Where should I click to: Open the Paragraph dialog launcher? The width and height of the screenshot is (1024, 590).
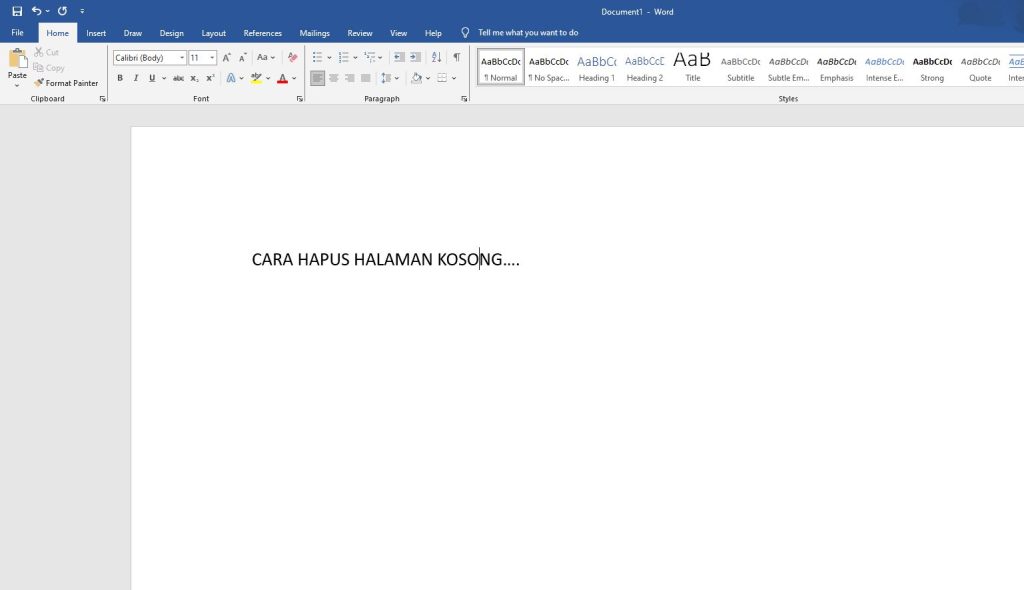click(464, 99)
